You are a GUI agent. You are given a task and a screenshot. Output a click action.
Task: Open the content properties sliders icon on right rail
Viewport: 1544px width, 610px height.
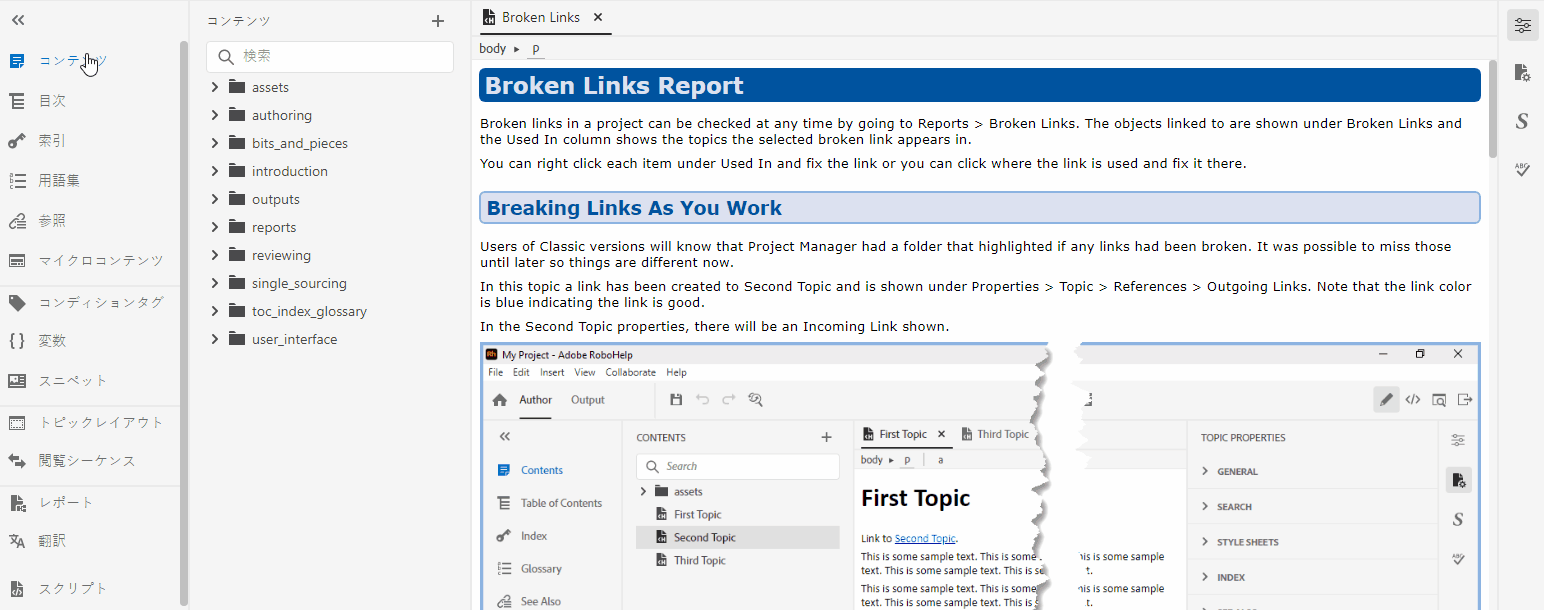(x=1522, y=26)
